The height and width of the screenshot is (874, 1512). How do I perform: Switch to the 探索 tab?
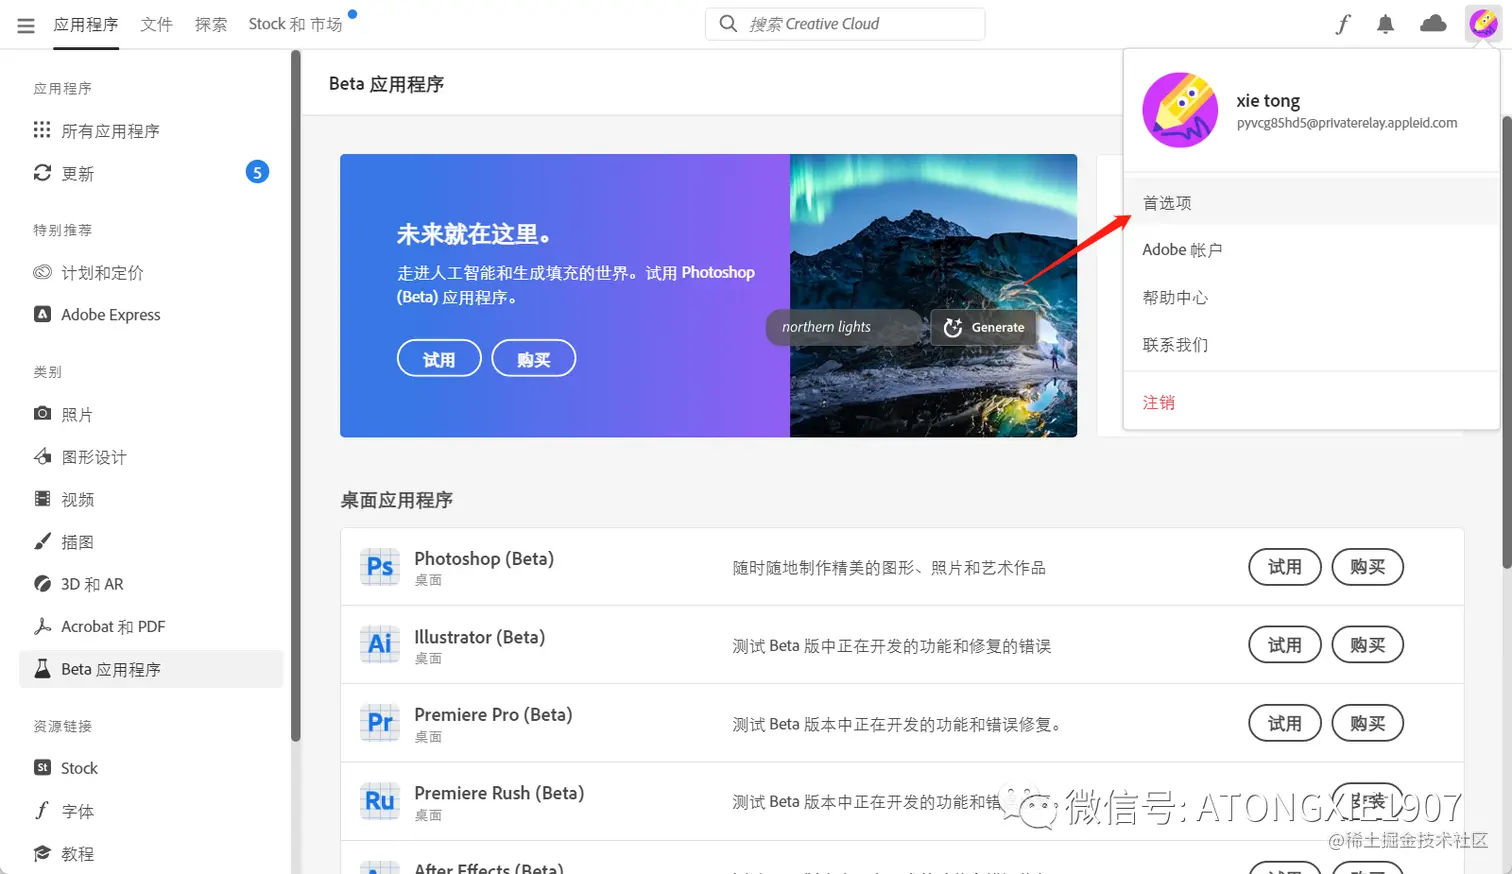point(211,24)
